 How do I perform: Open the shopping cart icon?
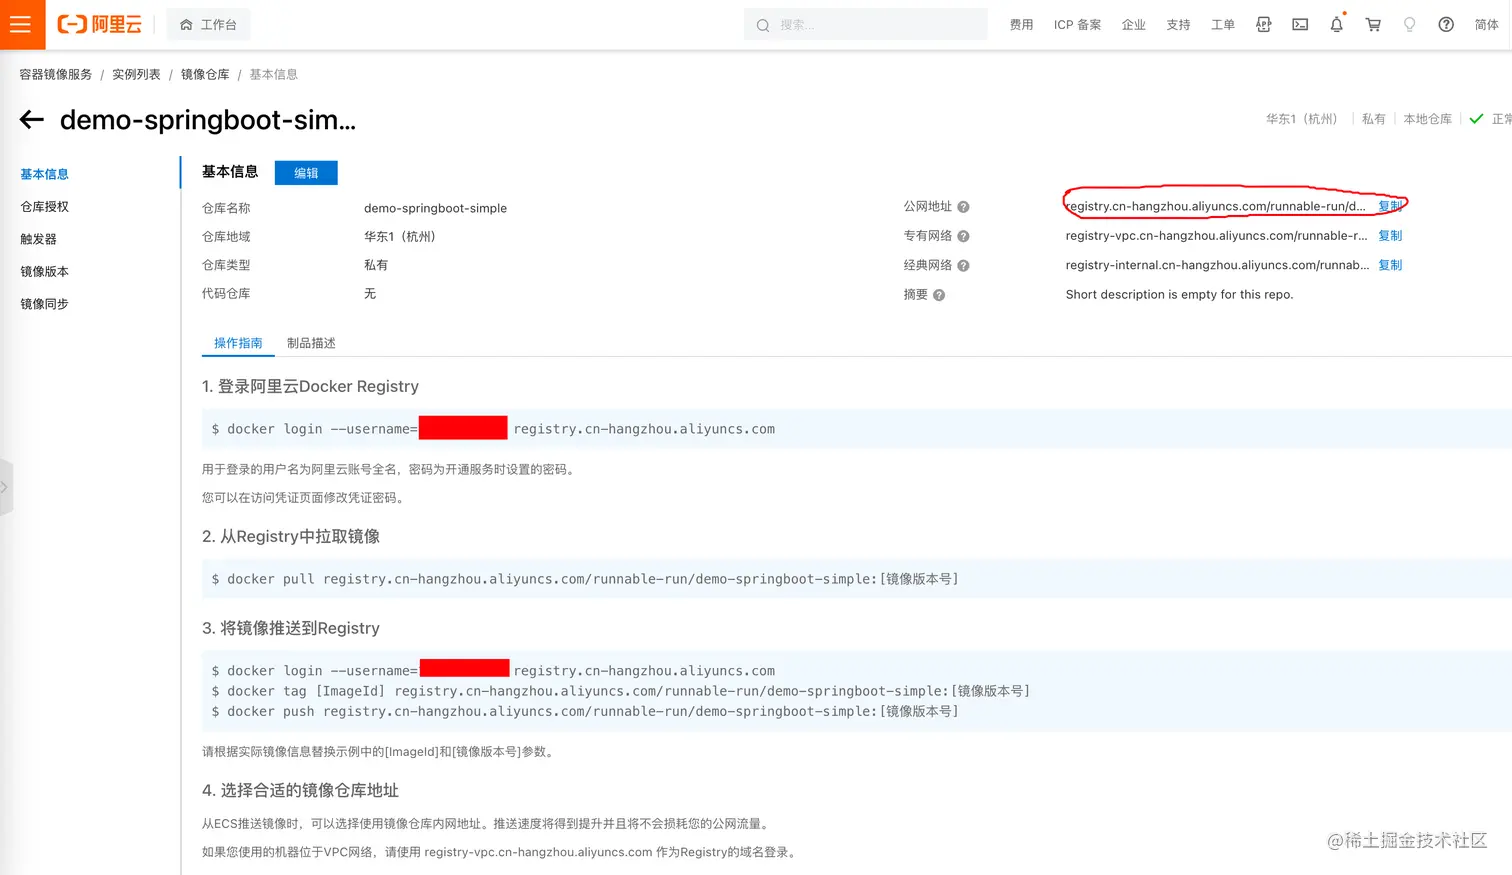(1373, 24)
